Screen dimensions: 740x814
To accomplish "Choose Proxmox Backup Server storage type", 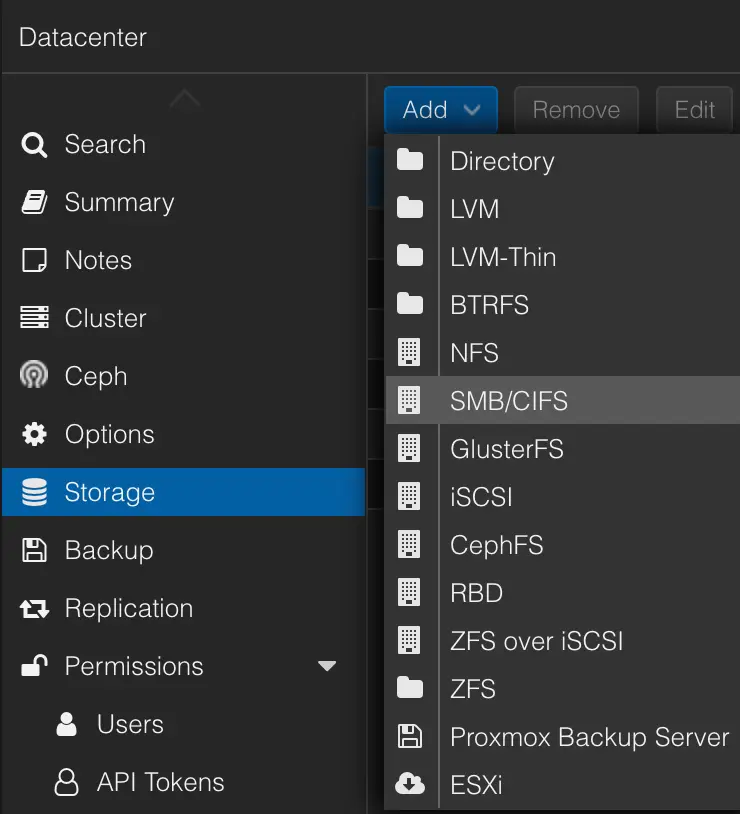I will (x=590, y=737).
